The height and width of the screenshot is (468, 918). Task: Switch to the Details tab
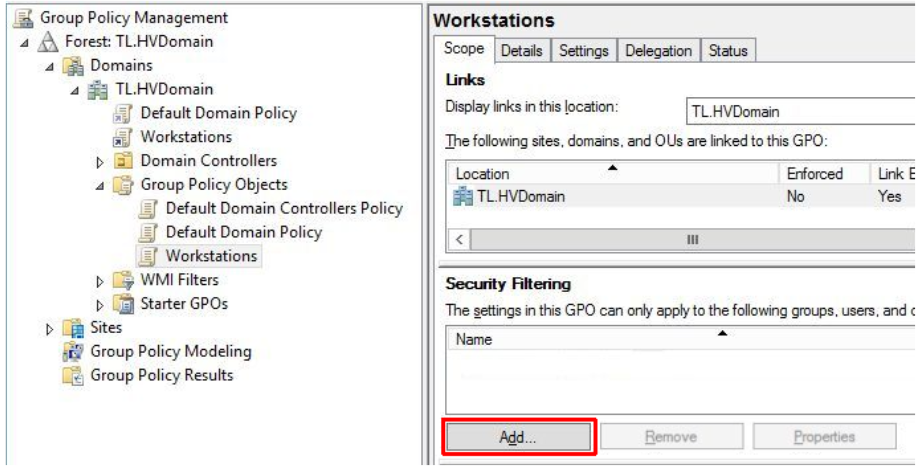tap(521, 51)
